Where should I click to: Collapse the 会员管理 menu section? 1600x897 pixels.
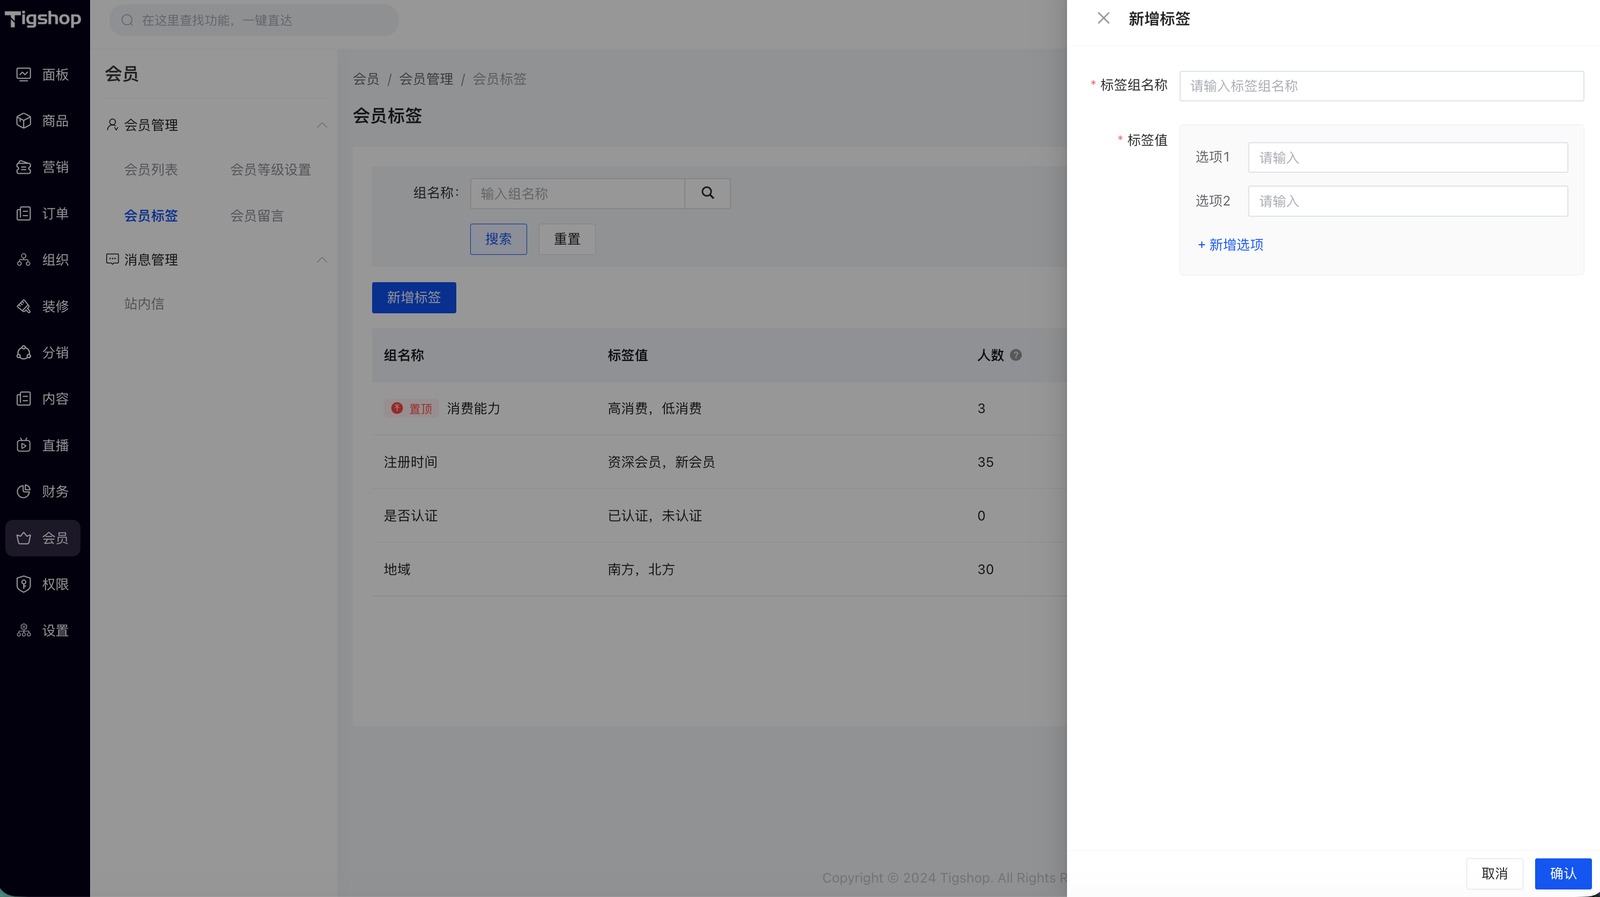coord(321,125)
